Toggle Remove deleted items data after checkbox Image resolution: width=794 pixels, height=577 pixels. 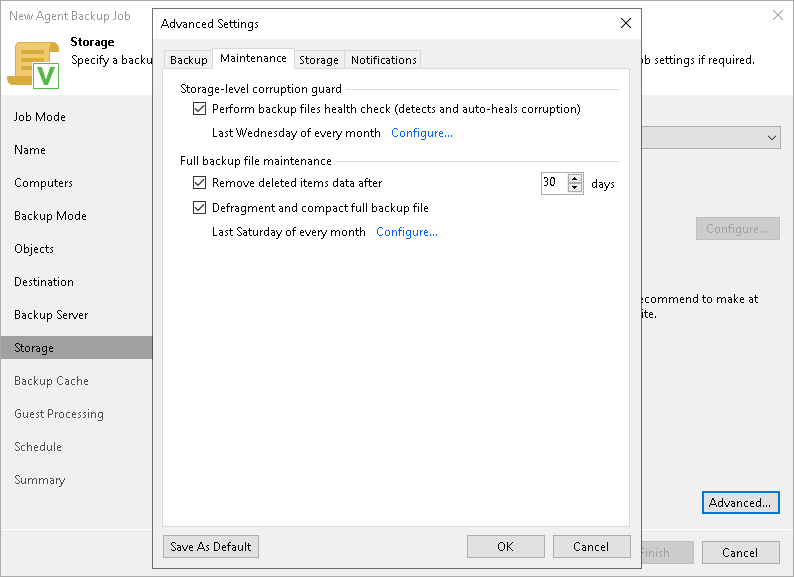click(x=200, y=182)
